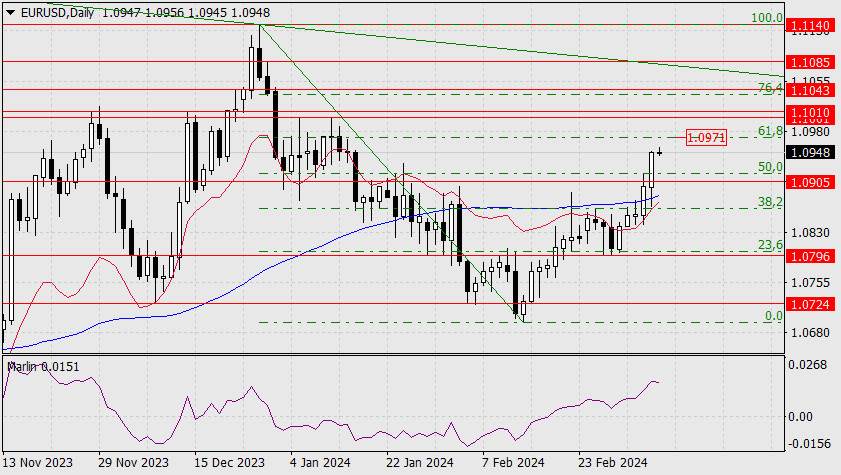Click the 1.0680 price axis value
This screenshot has height=475, width=841.
(810, 333)
